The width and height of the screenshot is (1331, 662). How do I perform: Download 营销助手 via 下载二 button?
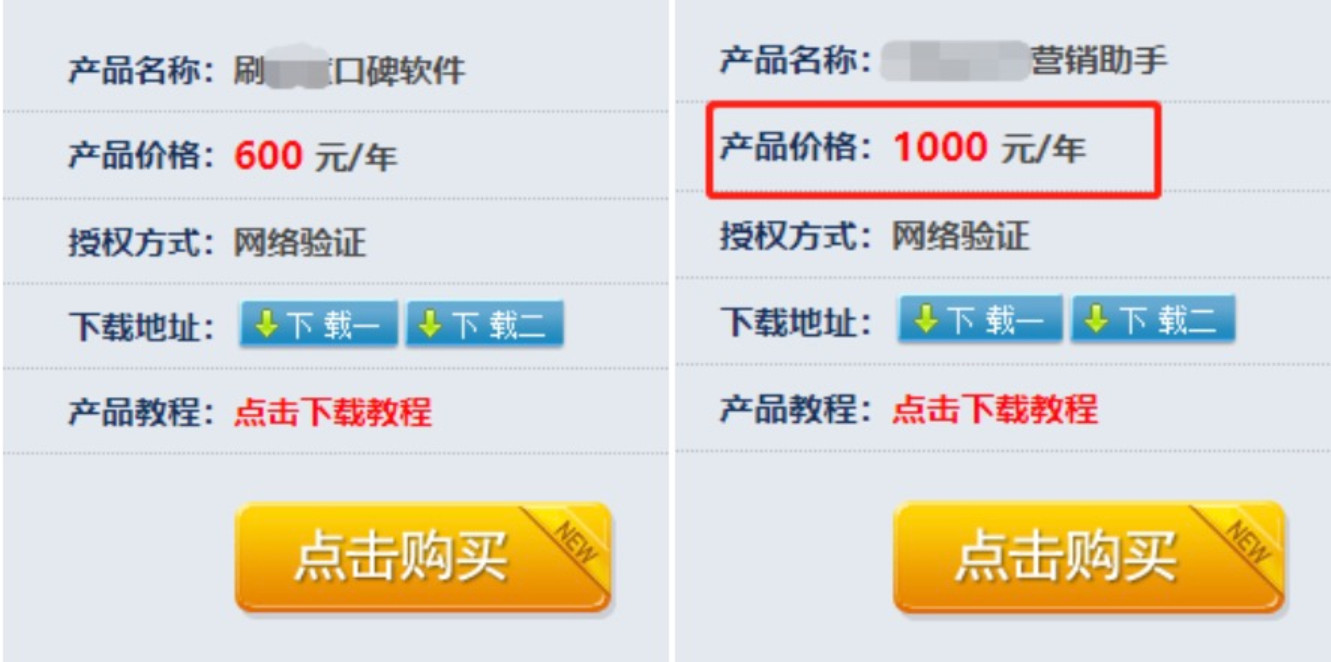pyautogui.click(x=1153, y=319)
